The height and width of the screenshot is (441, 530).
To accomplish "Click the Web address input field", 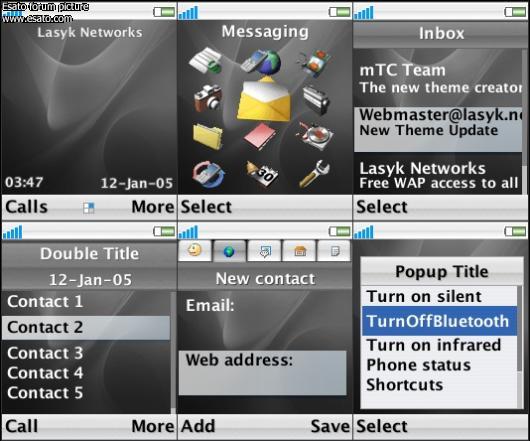I will pyautogui.click(x=263, y=373).
